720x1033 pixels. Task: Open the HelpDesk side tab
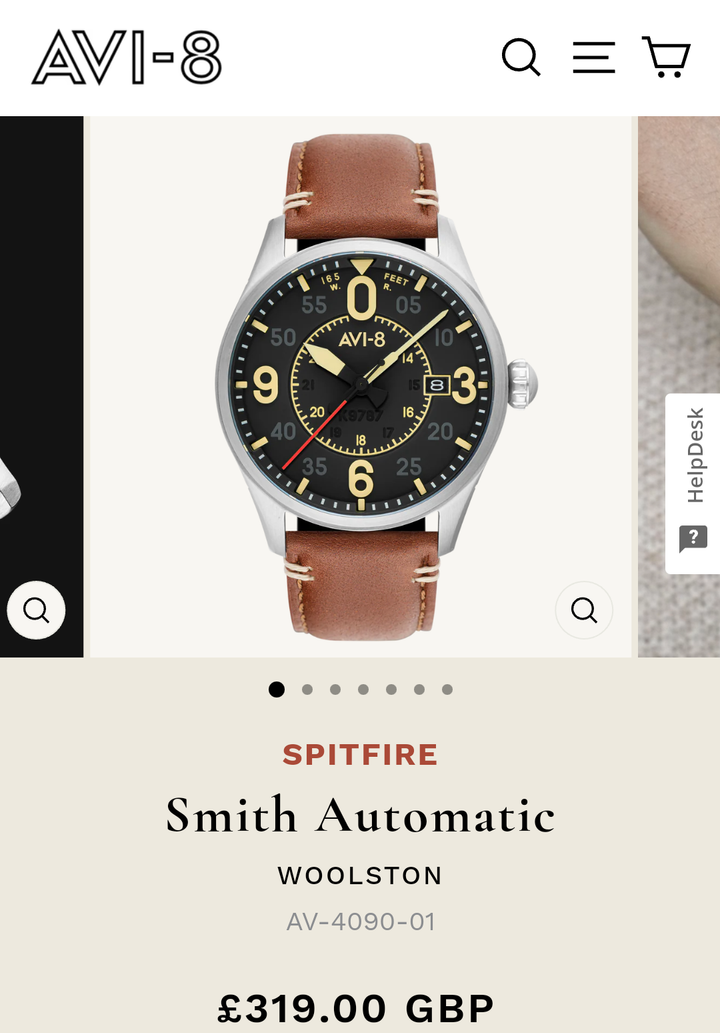click(x=693, y=484)
